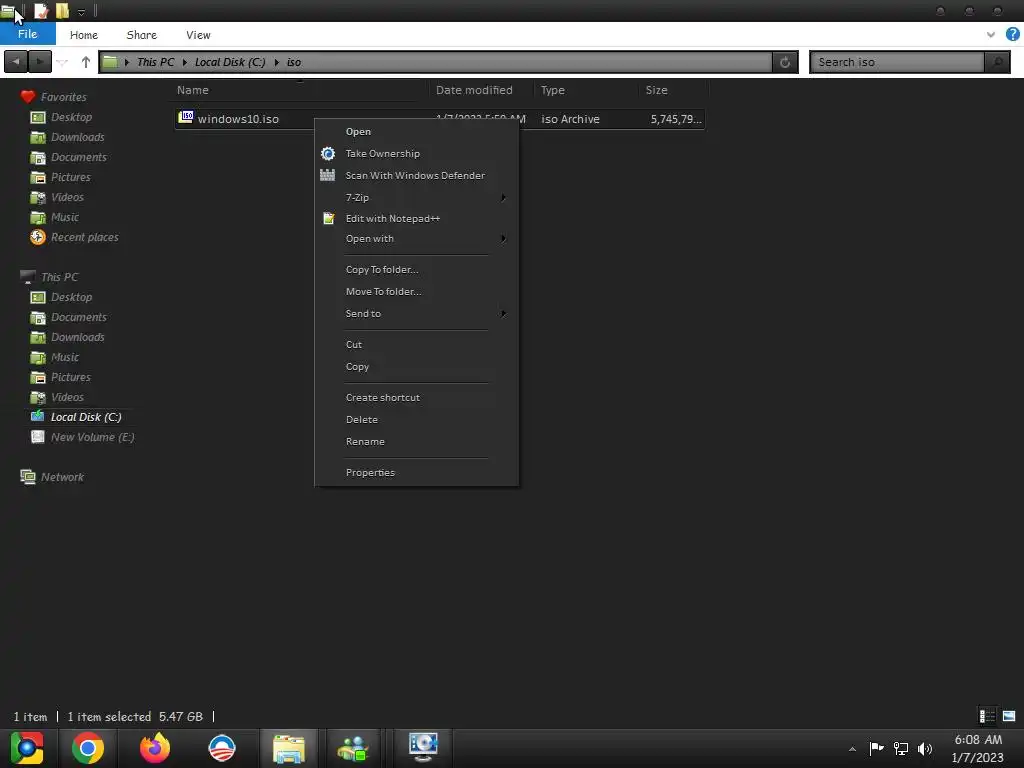Show hidden tray icons arrow
The image size is (1024, 768).
tap(852, 749)
